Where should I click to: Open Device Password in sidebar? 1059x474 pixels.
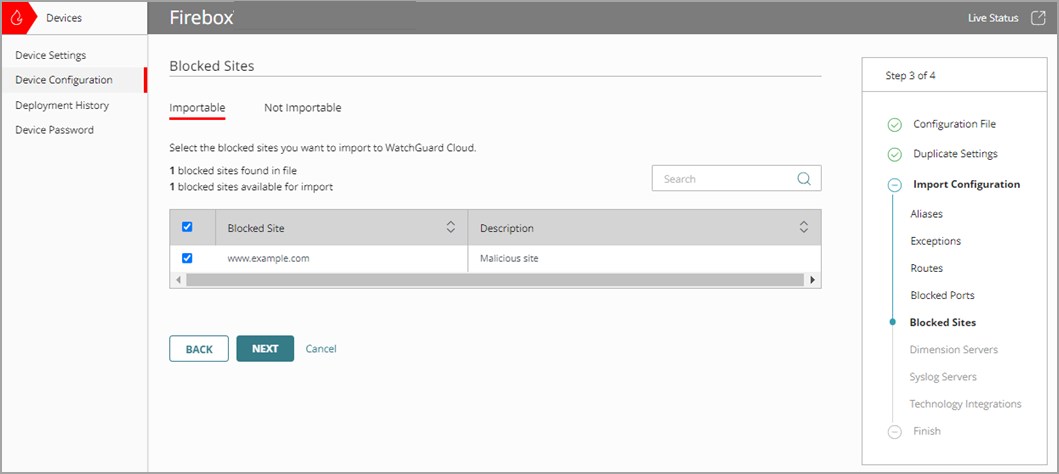55,130
